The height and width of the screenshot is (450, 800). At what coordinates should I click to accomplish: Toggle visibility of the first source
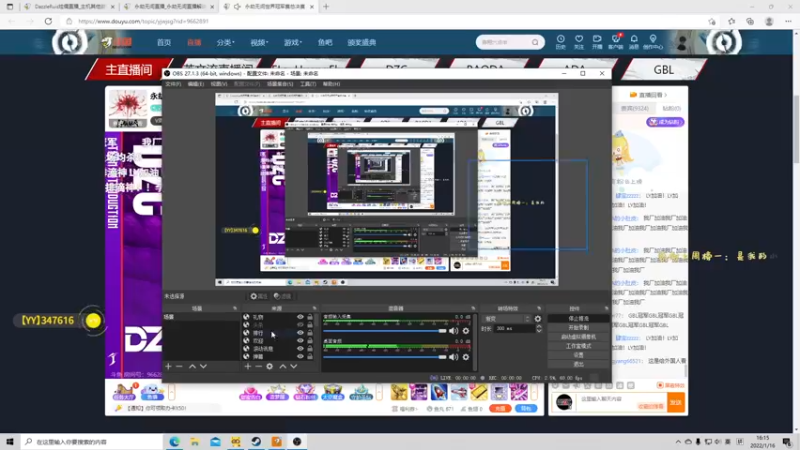(301, 317)
